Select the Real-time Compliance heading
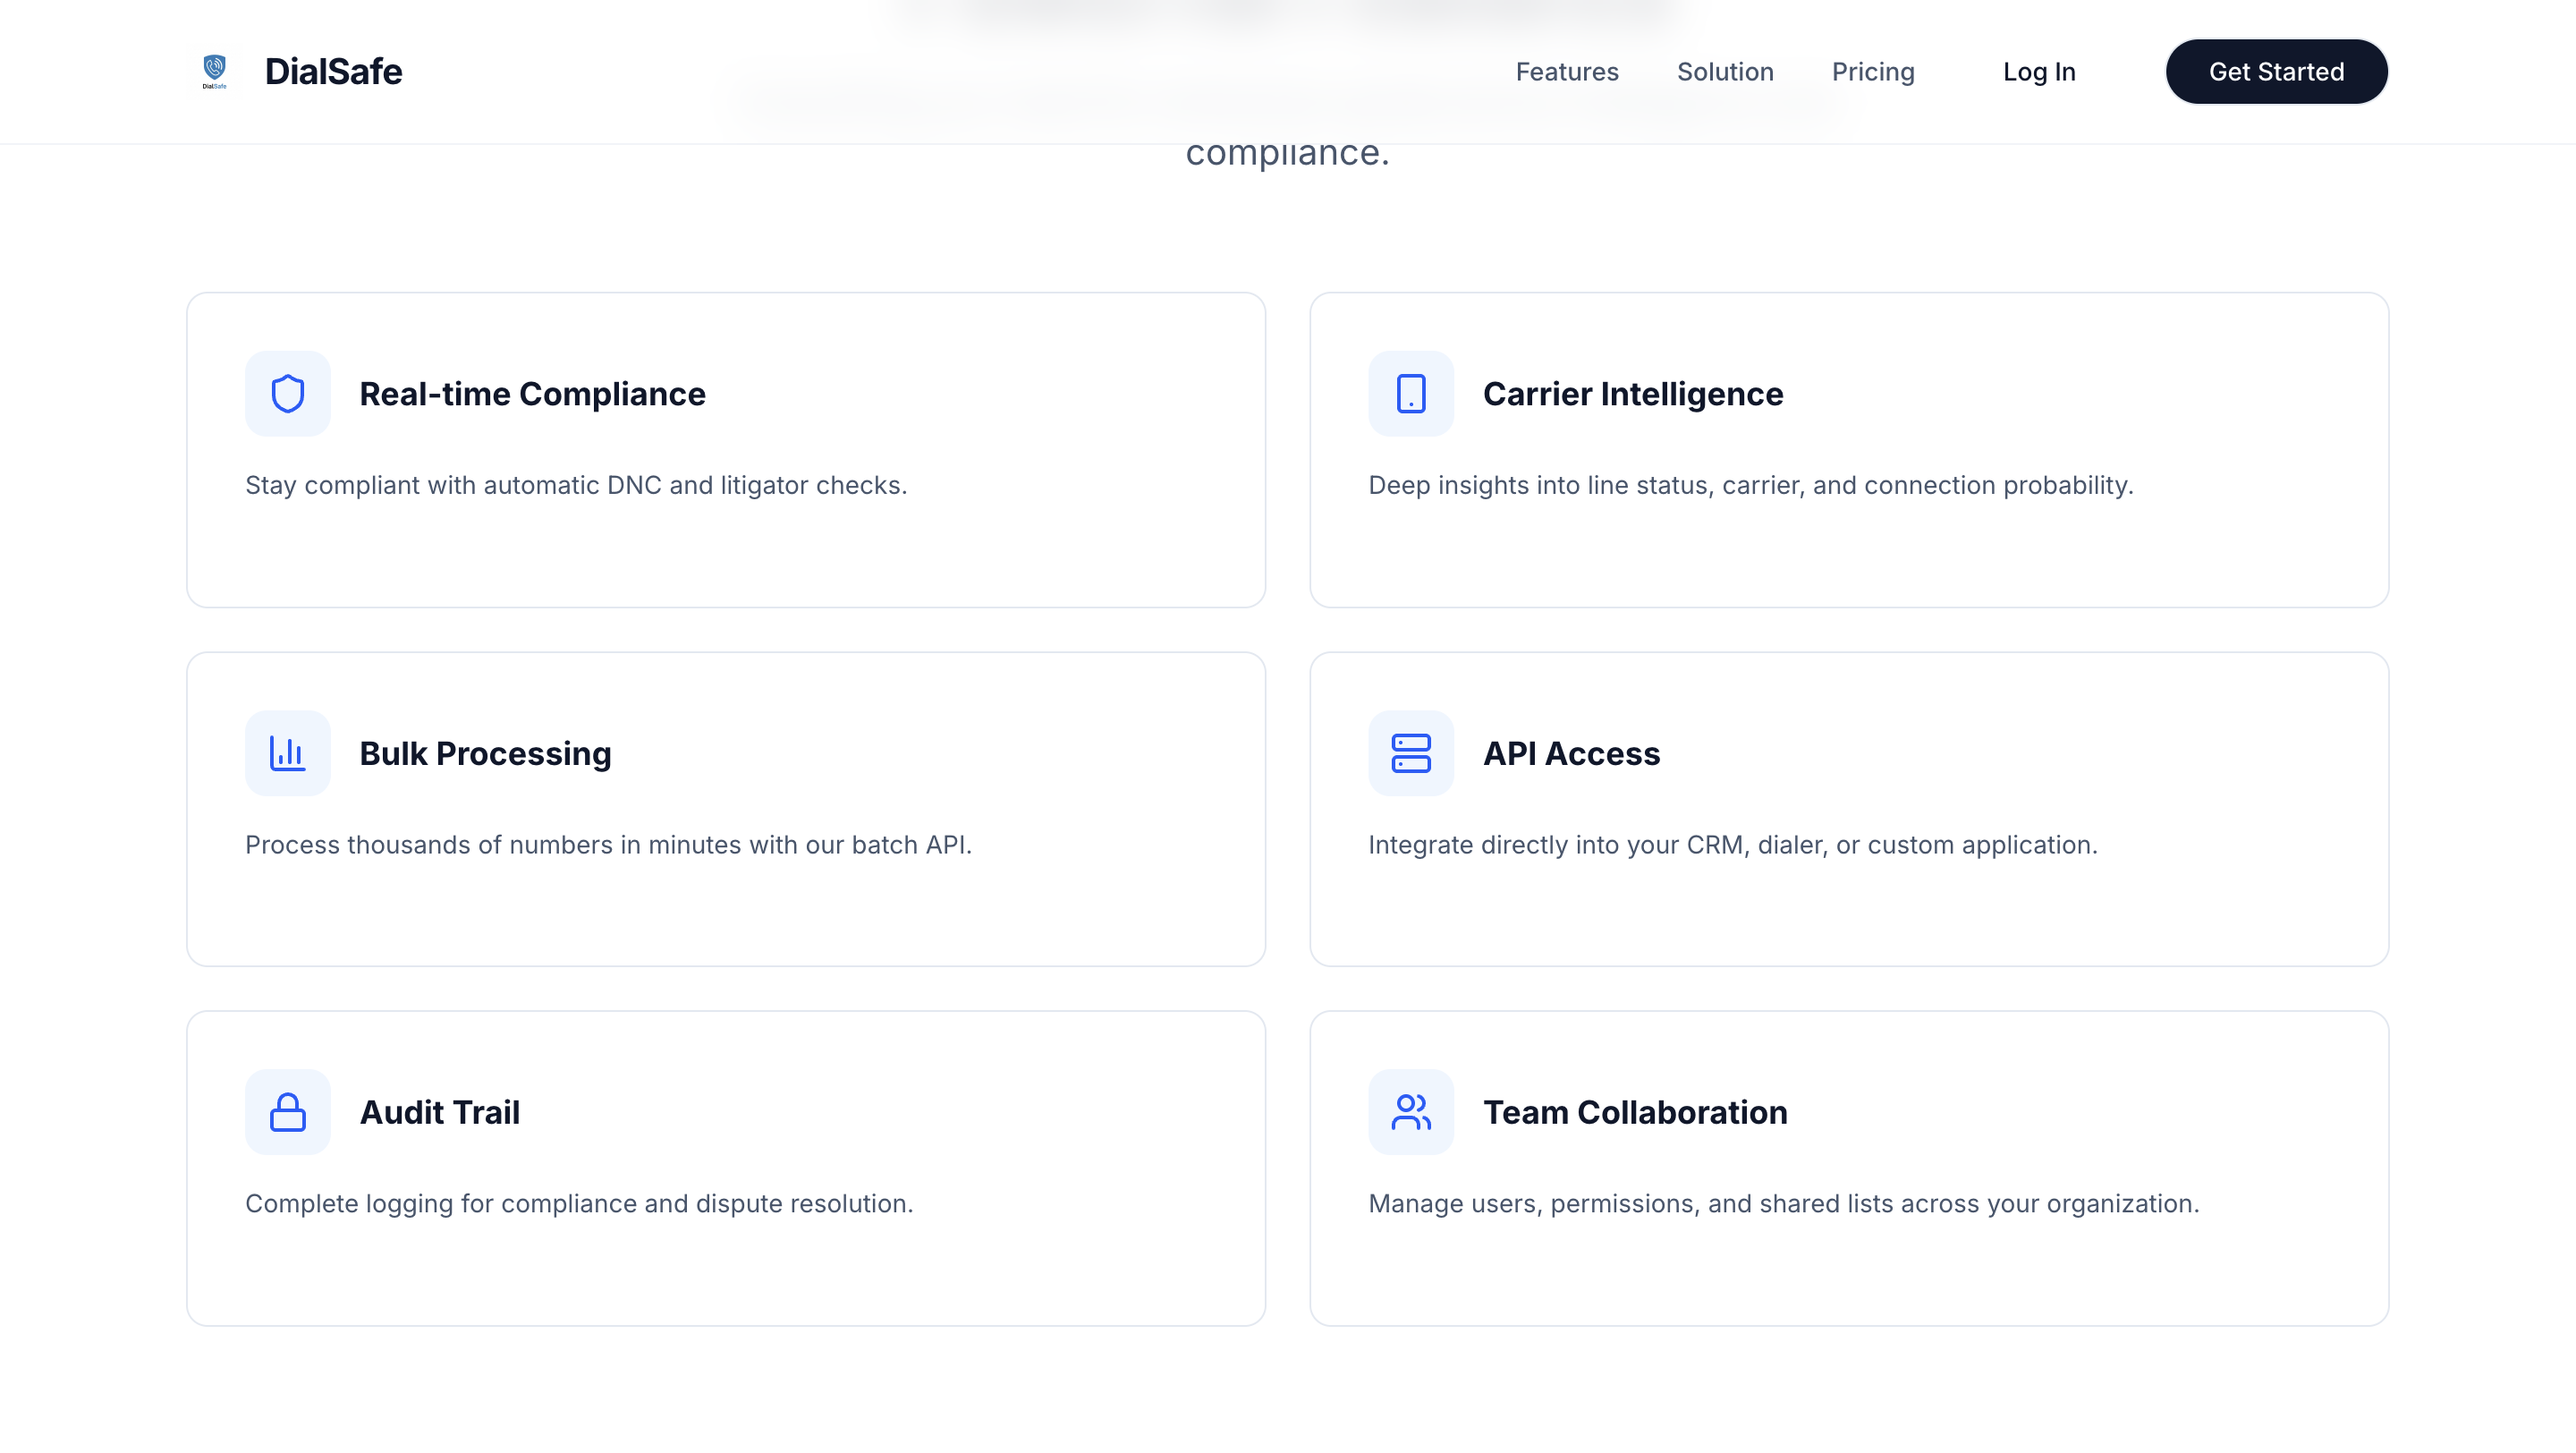 (532, 394)
